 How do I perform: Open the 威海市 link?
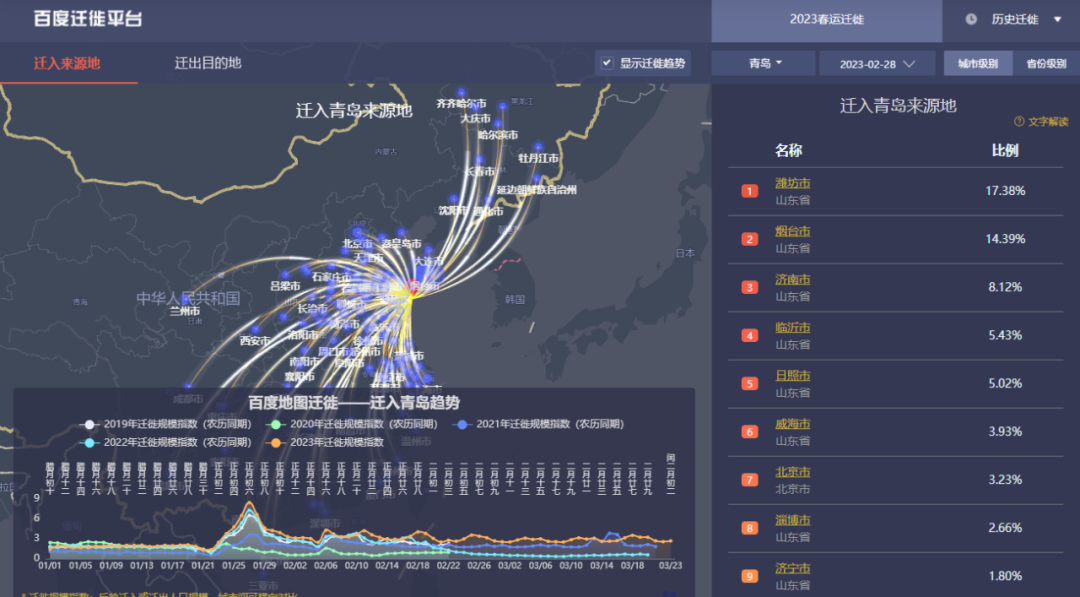(793, 424)
